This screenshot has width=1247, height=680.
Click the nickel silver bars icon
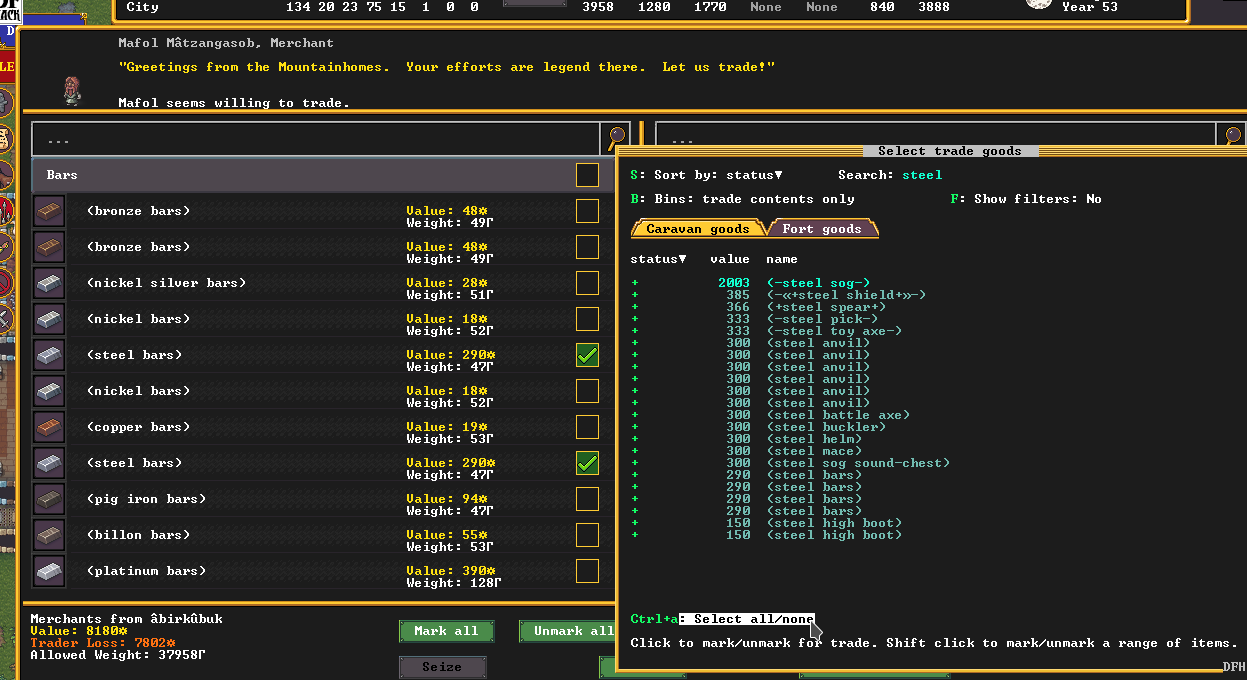point(49,283)
